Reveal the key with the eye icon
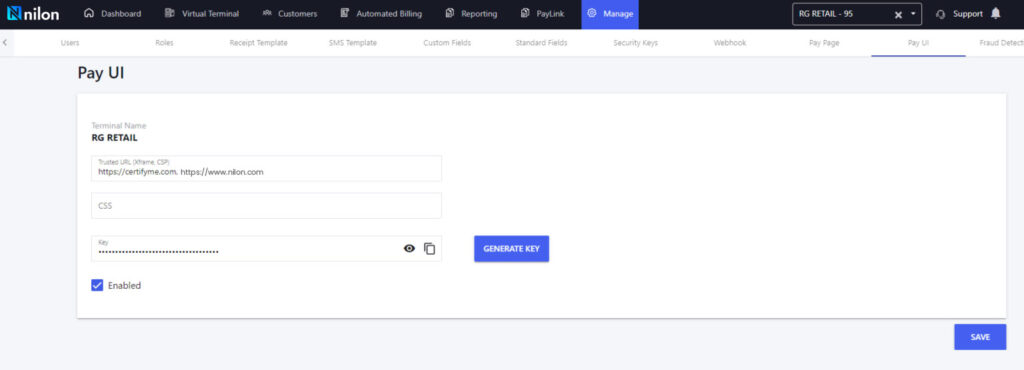Screen dimensions: 1024x370 pos(409,249)
